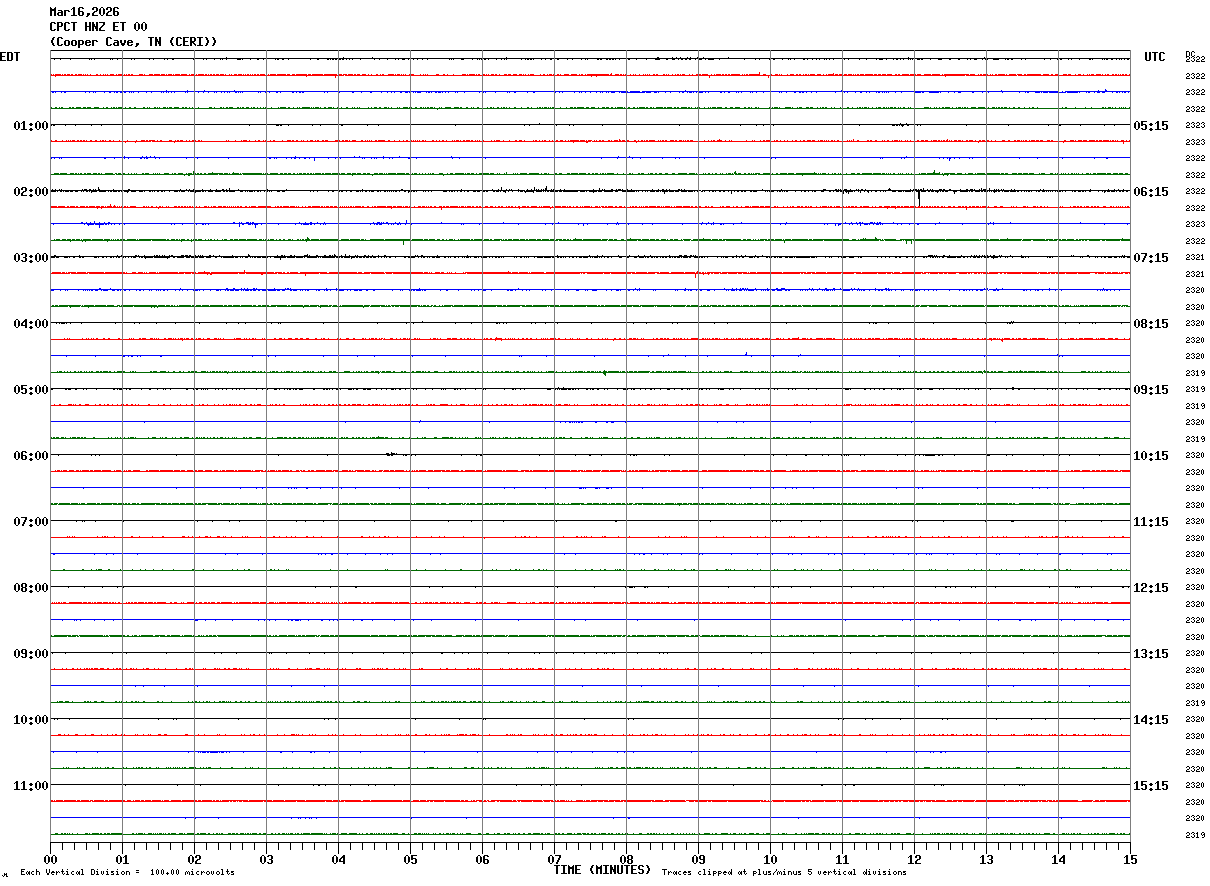Click minute 14 on the time axis
Screen dimensions: 1210x886
1058,859
